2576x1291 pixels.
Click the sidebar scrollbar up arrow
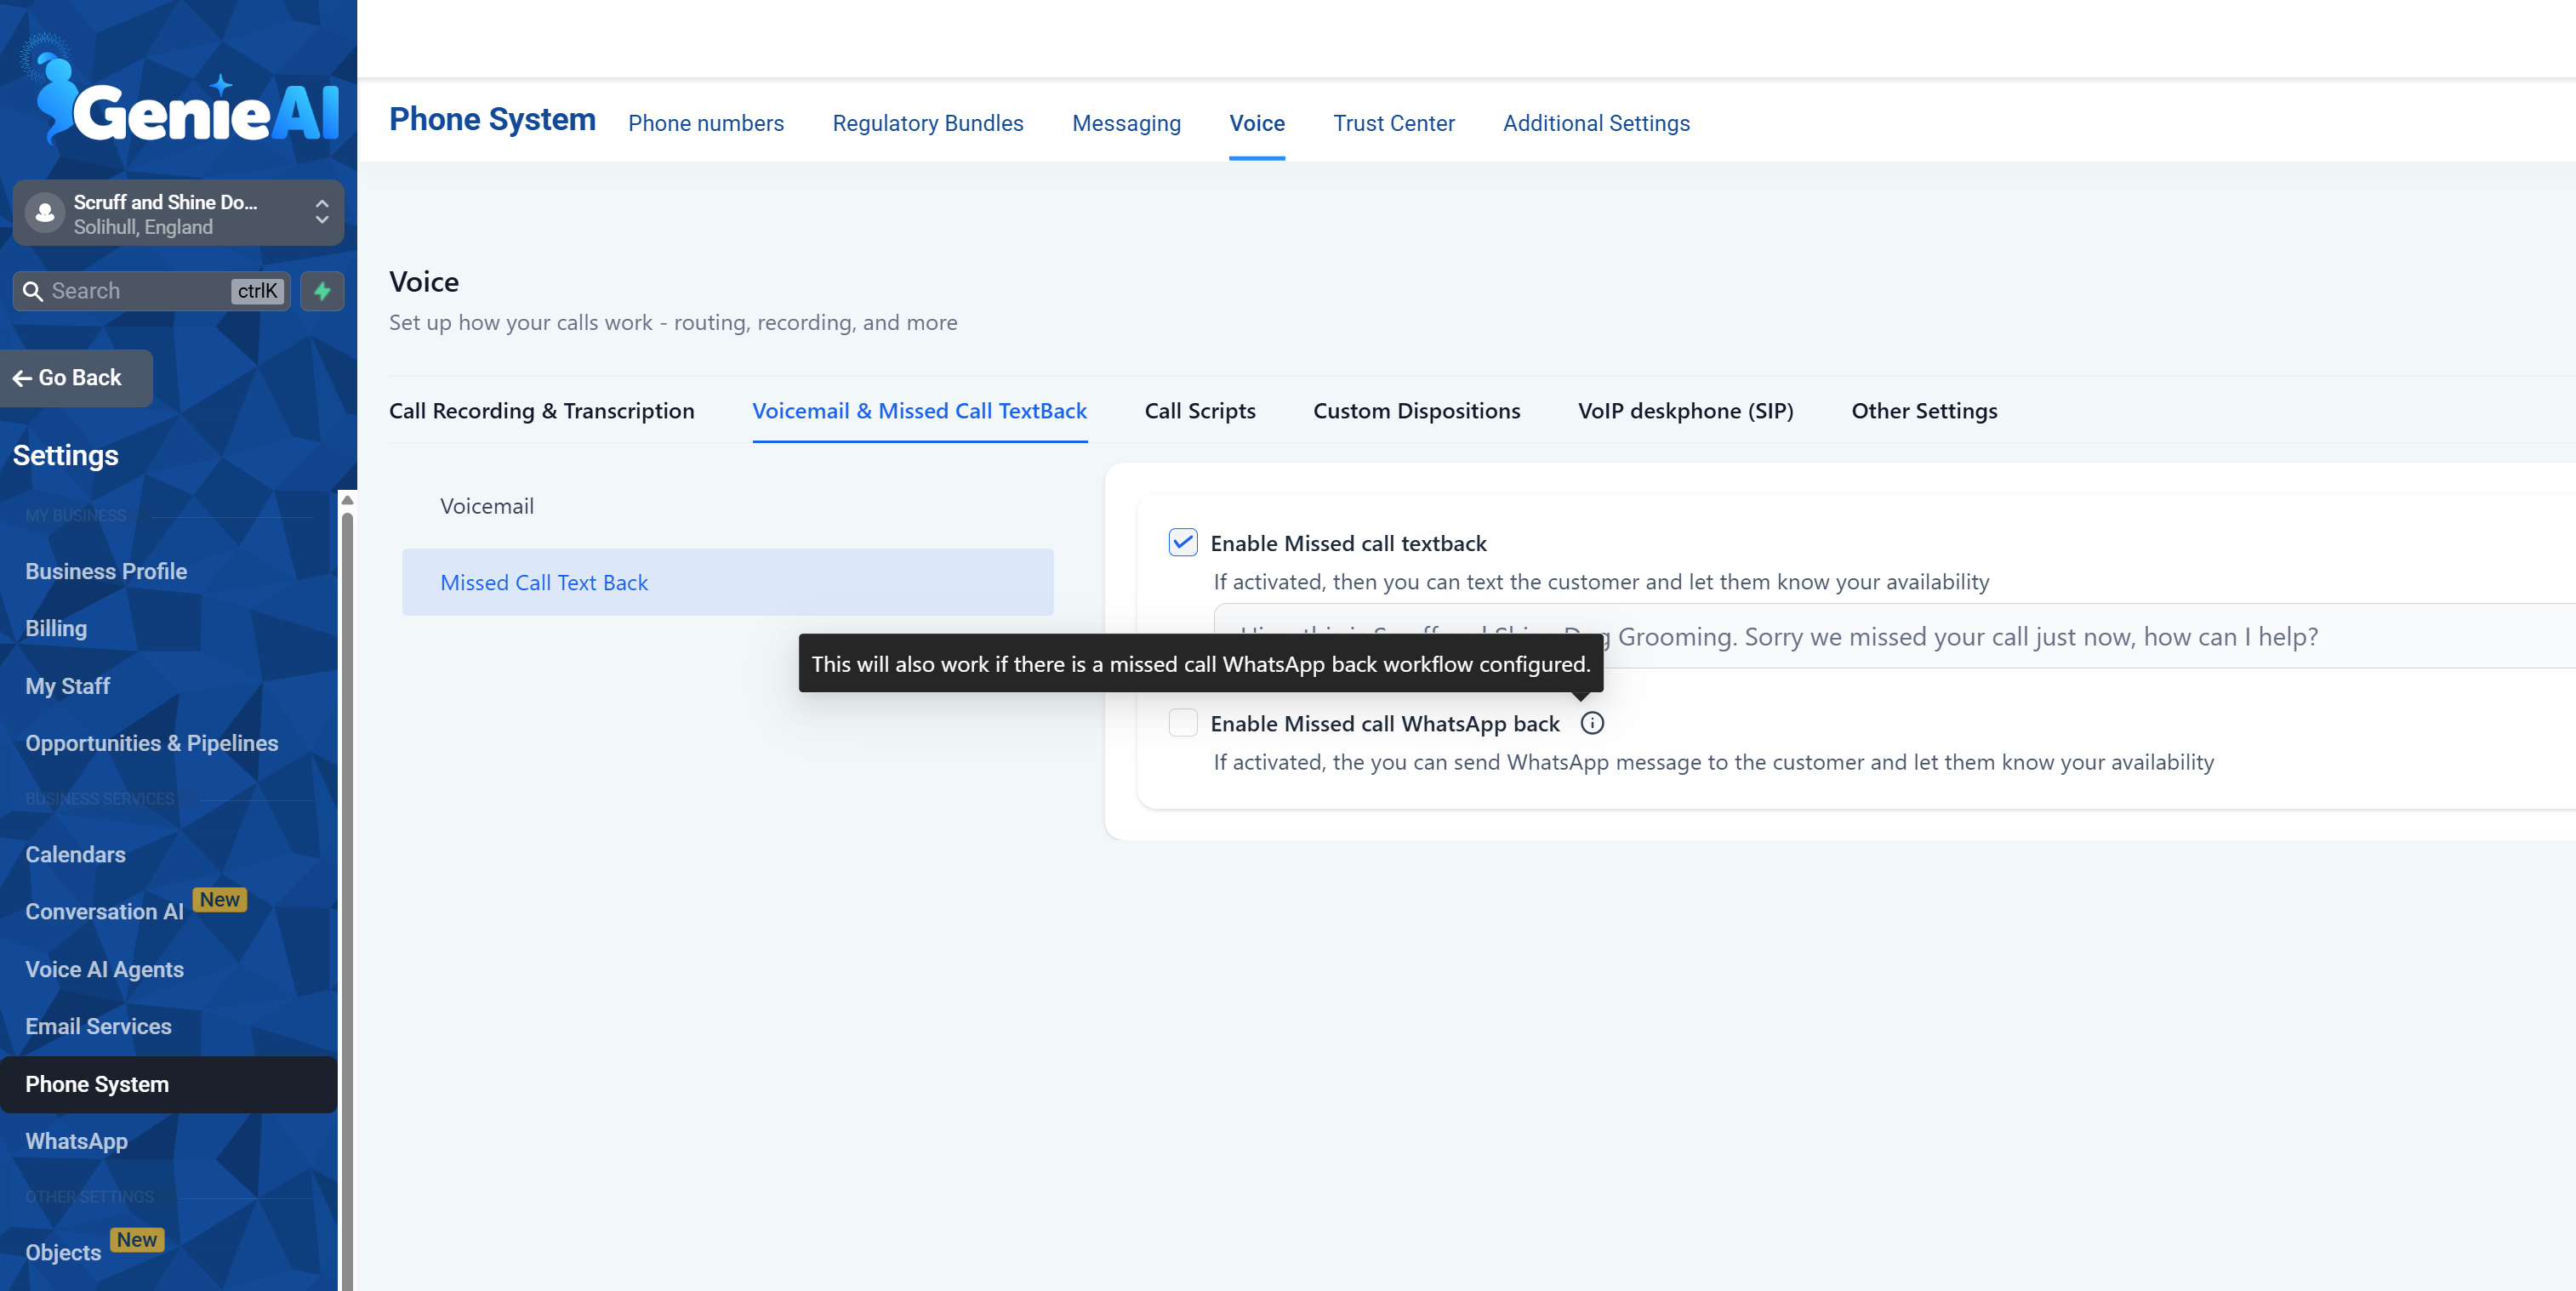[347, 500]
